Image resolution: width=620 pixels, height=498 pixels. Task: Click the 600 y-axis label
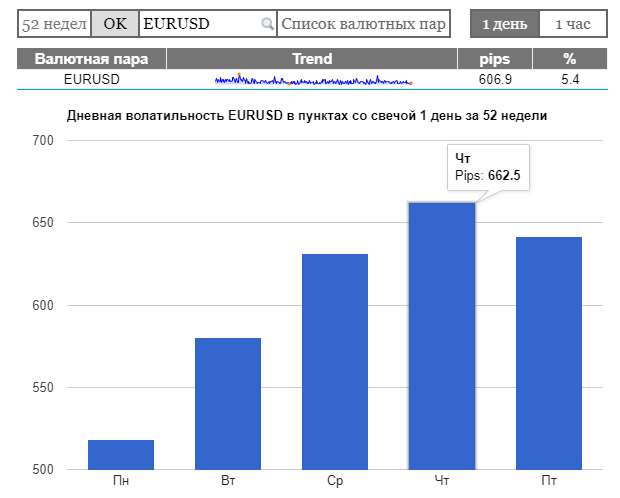coord(43,305)
